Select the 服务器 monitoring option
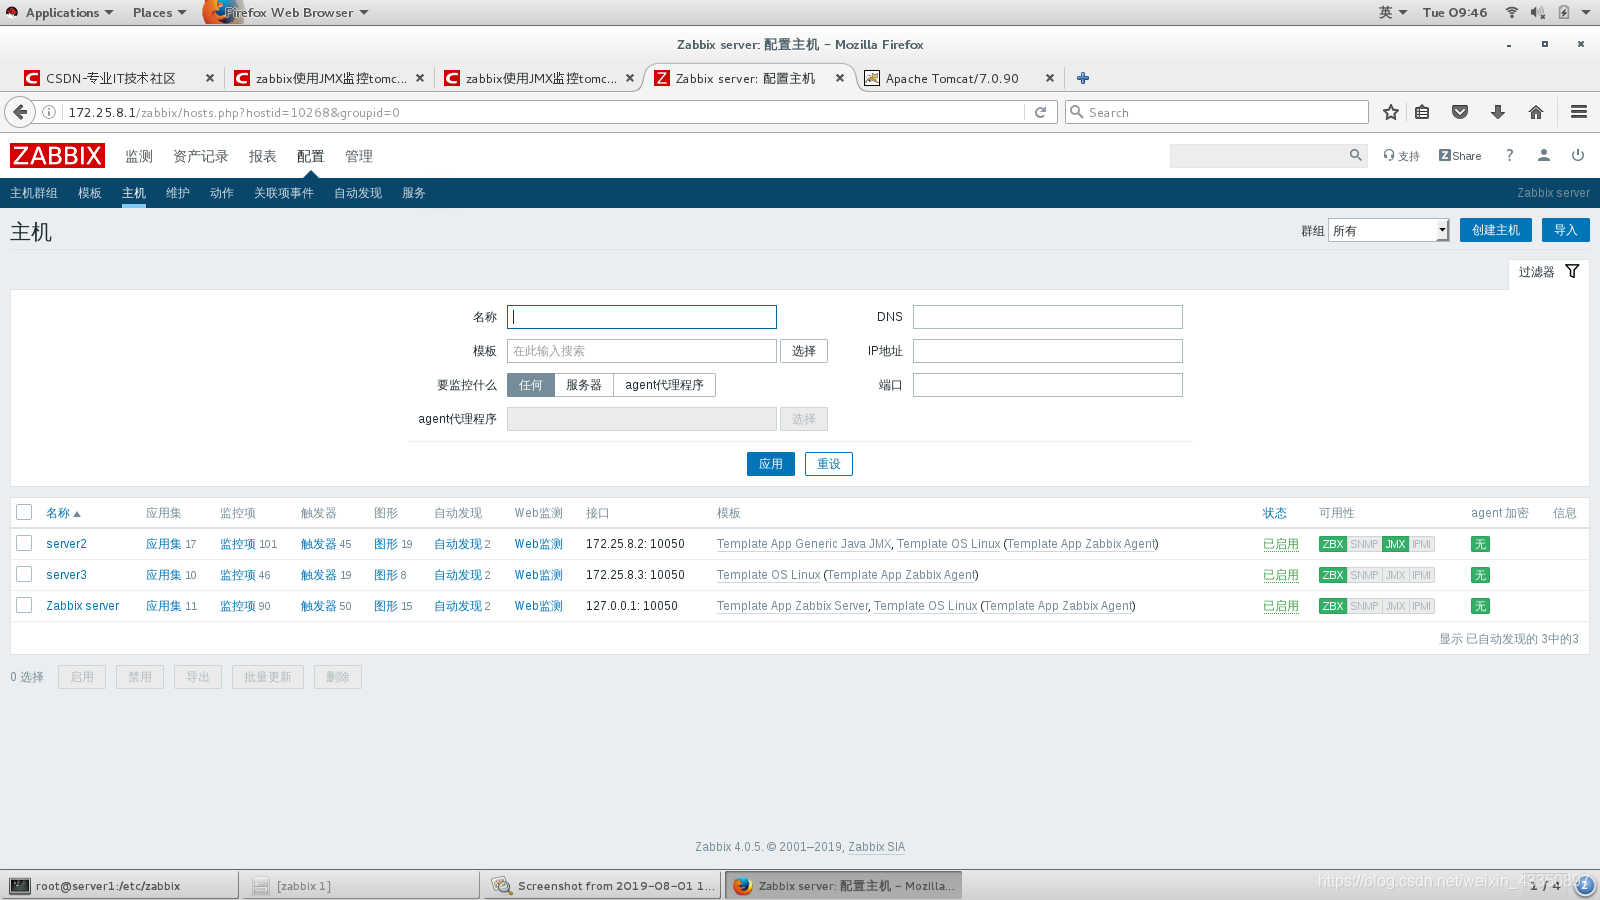1600x900 pixels. tap(584, 385)
